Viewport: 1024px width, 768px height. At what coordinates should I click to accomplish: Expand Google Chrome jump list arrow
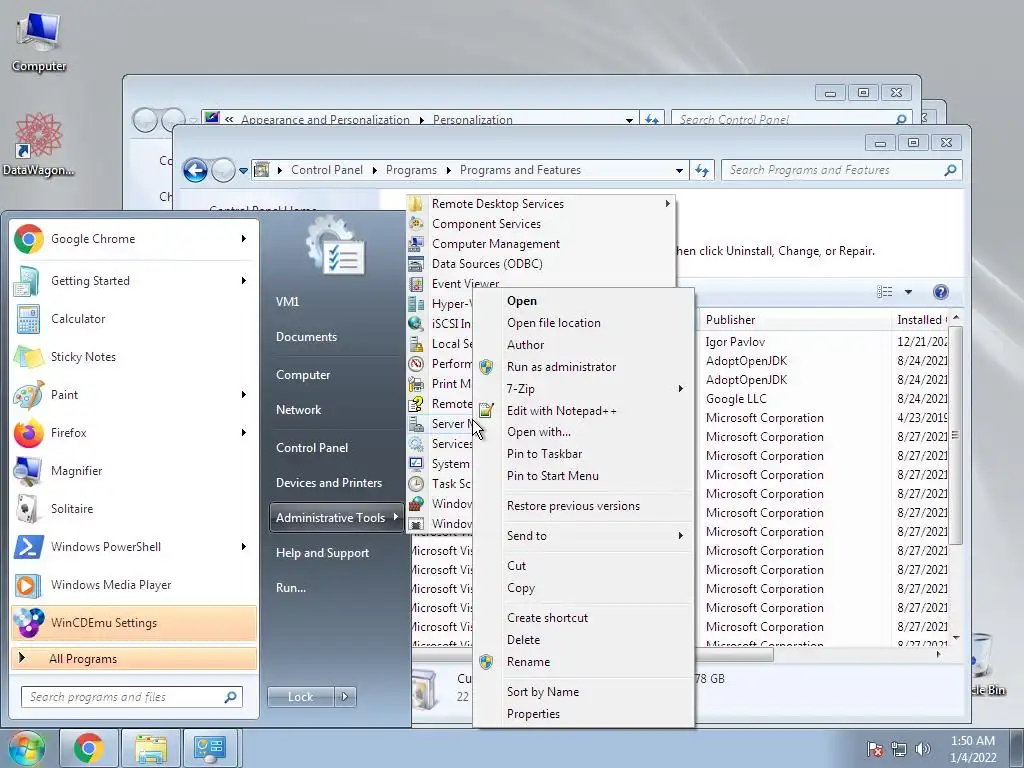coord(244,239)
